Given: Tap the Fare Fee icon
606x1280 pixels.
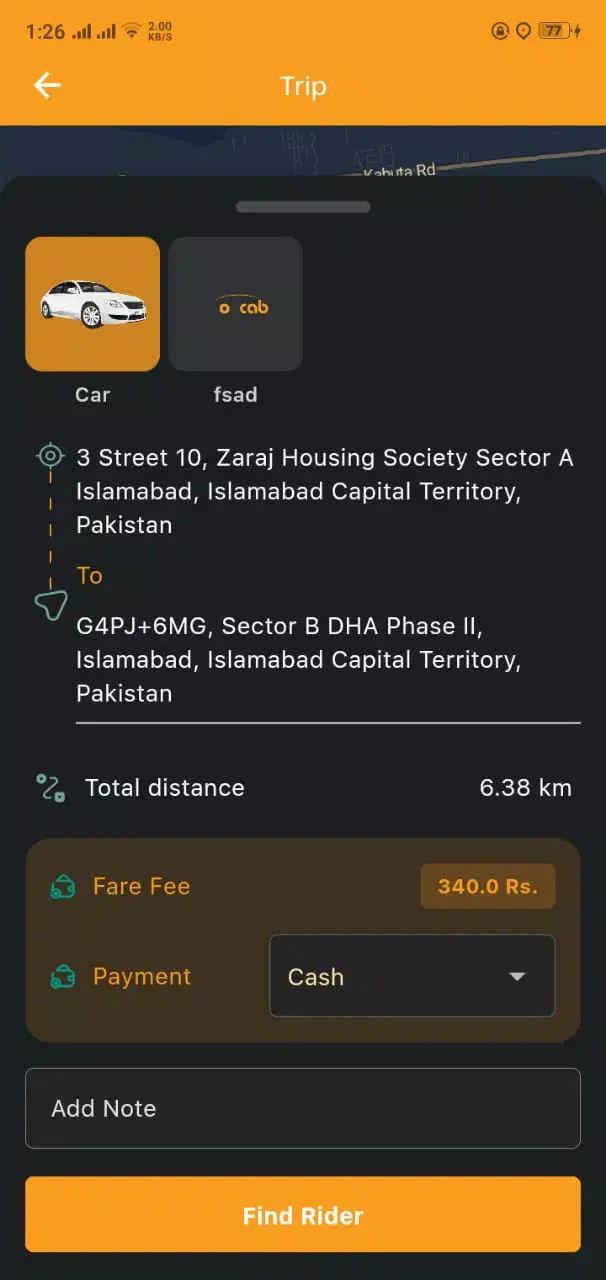Looking at the screenshot, I should 62,887.
